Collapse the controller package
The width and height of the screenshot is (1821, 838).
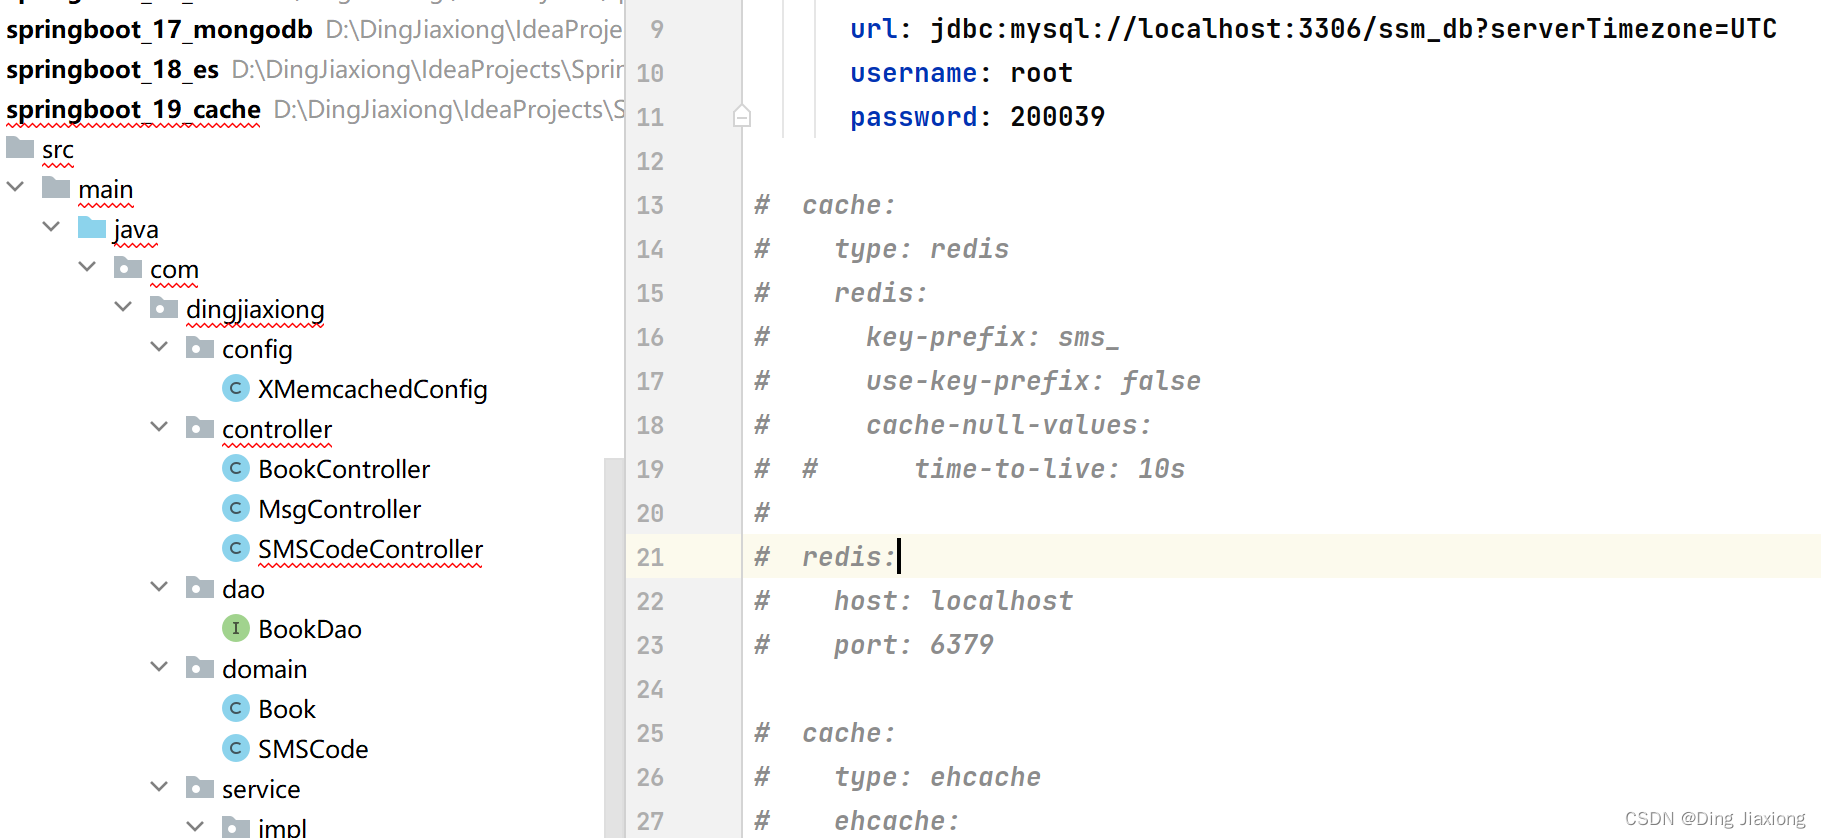coord(159,427)
